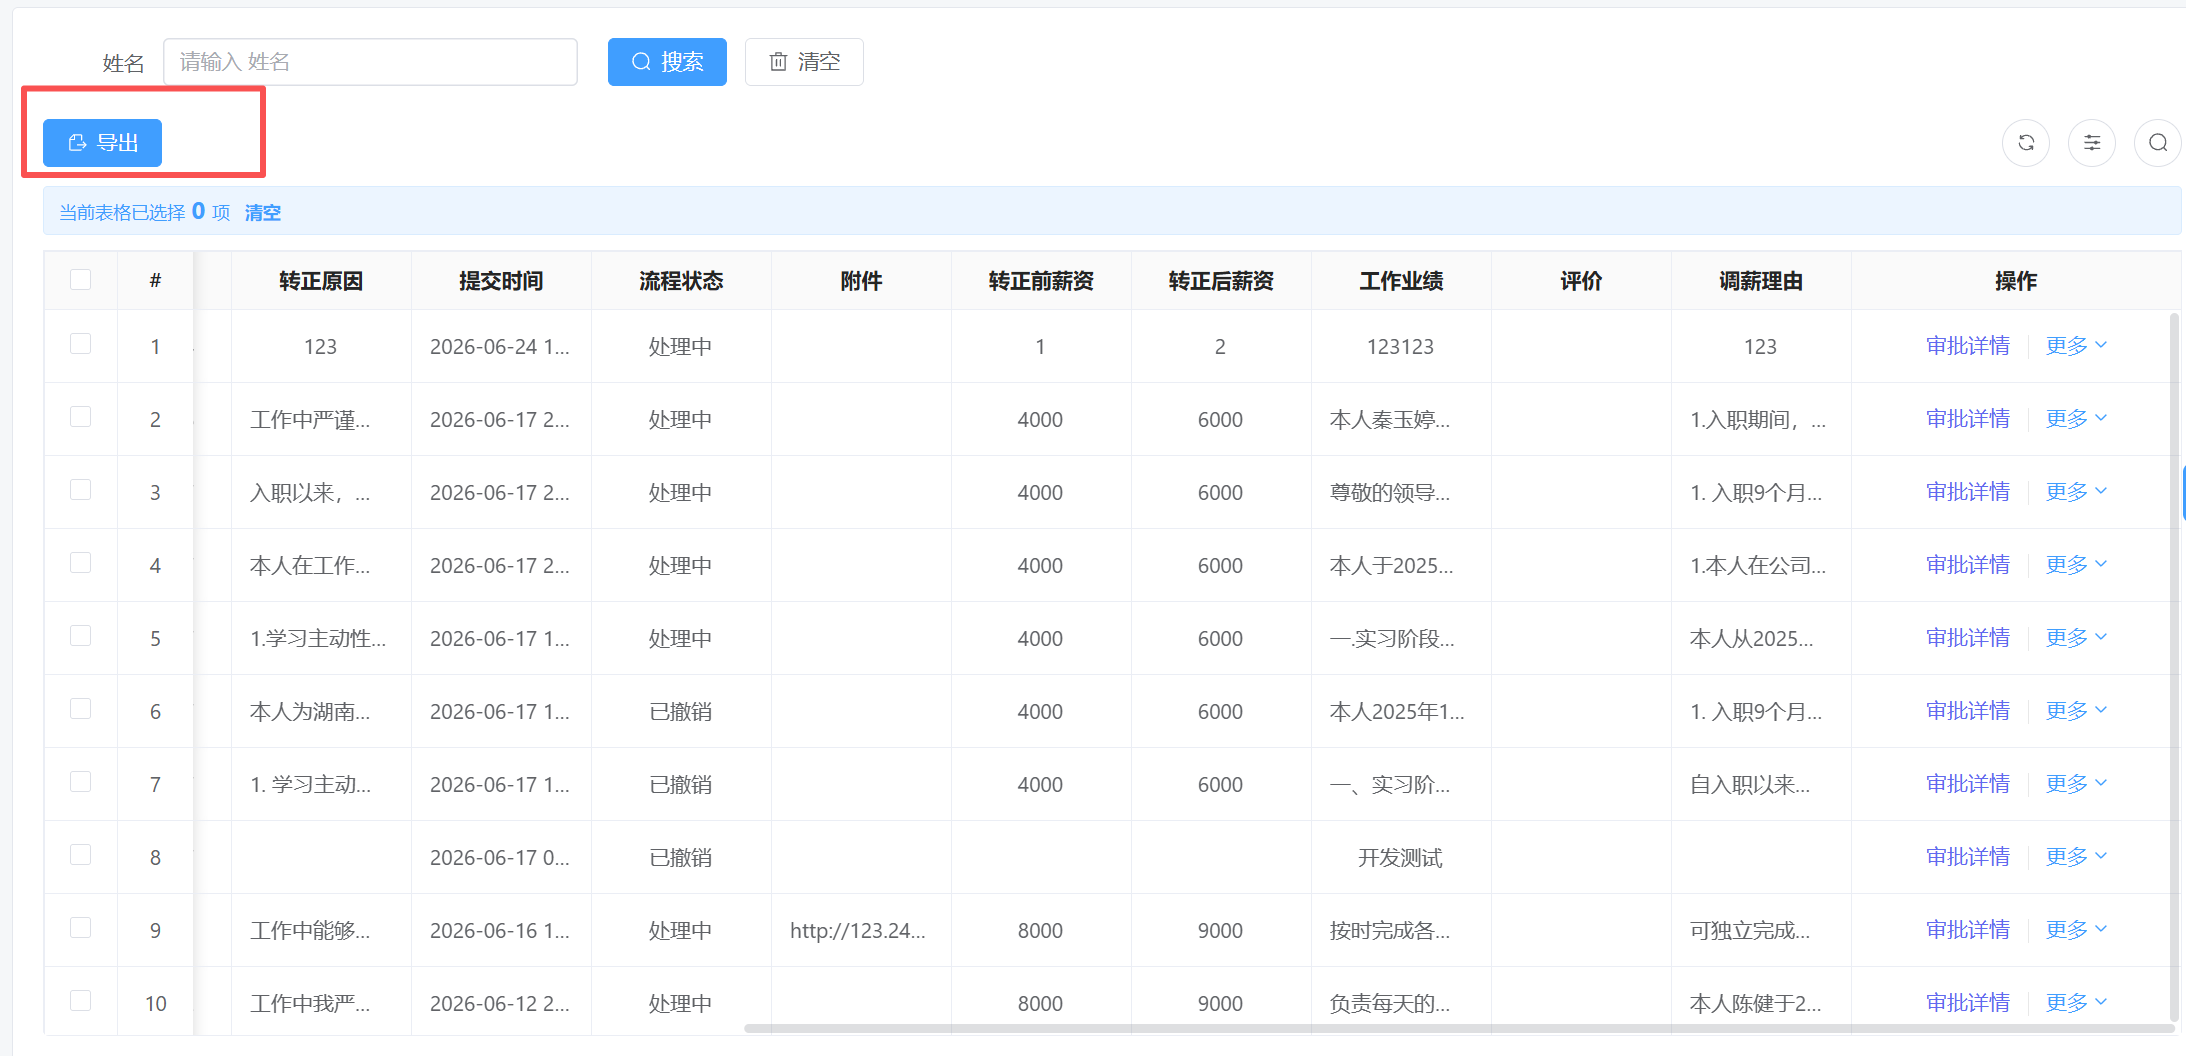Image resolution: width=2186 pixels, height=1056 pixels.
Task: Open 审批详情 for row 9
Action: pos(1968,930)
